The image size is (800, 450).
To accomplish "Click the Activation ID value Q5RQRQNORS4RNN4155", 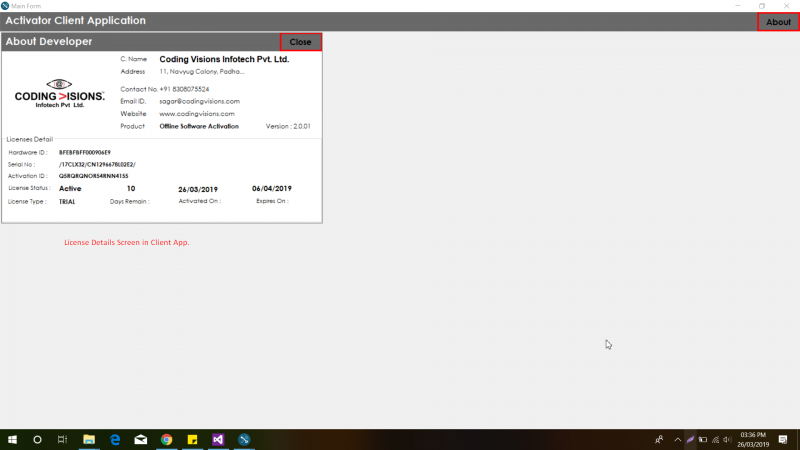I will pos(93,176).
